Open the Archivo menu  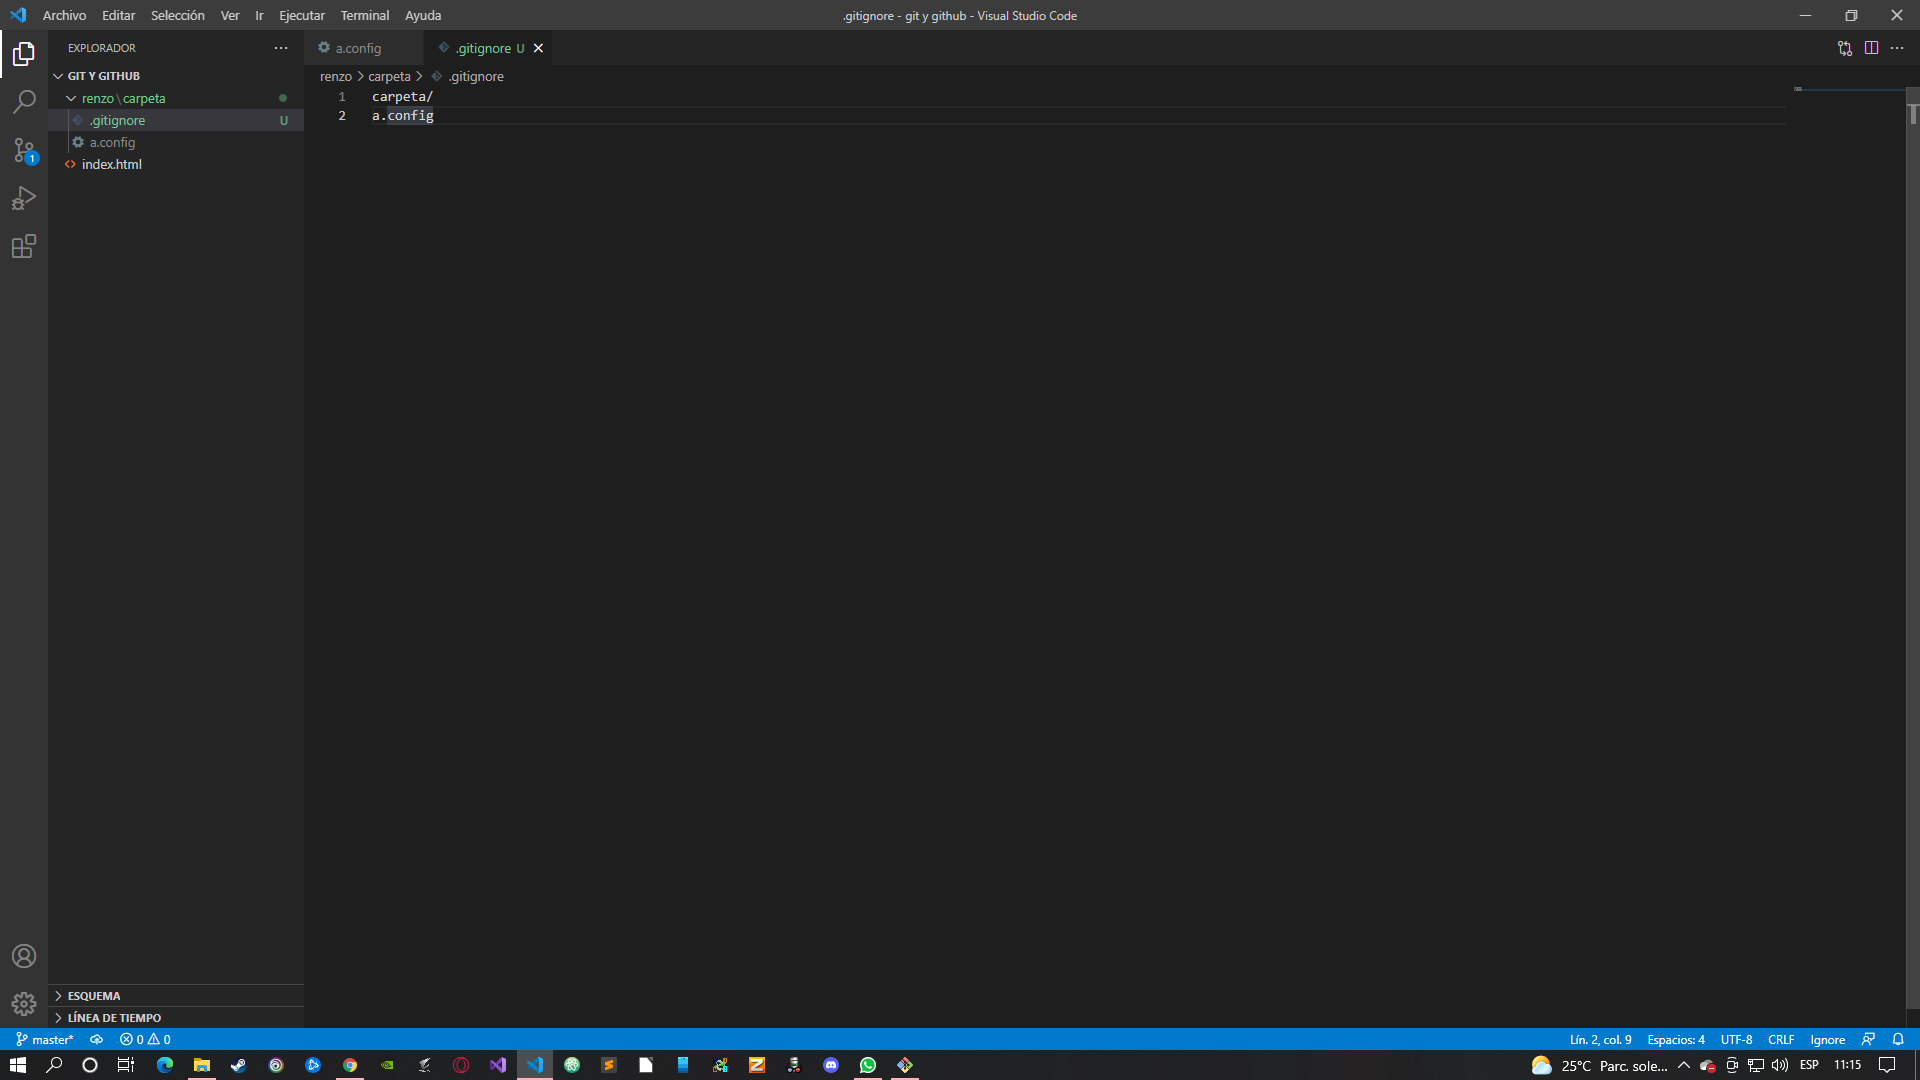64,15
